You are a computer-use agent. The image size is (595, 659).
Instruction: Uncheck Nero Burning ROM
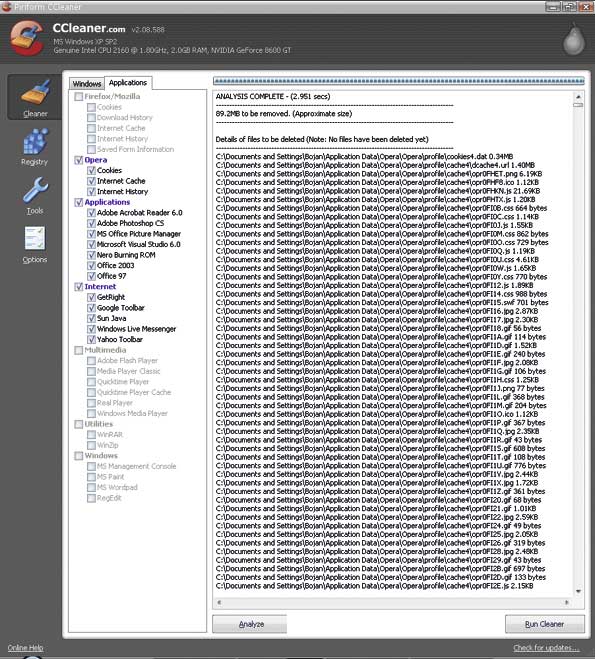point(91,255)
